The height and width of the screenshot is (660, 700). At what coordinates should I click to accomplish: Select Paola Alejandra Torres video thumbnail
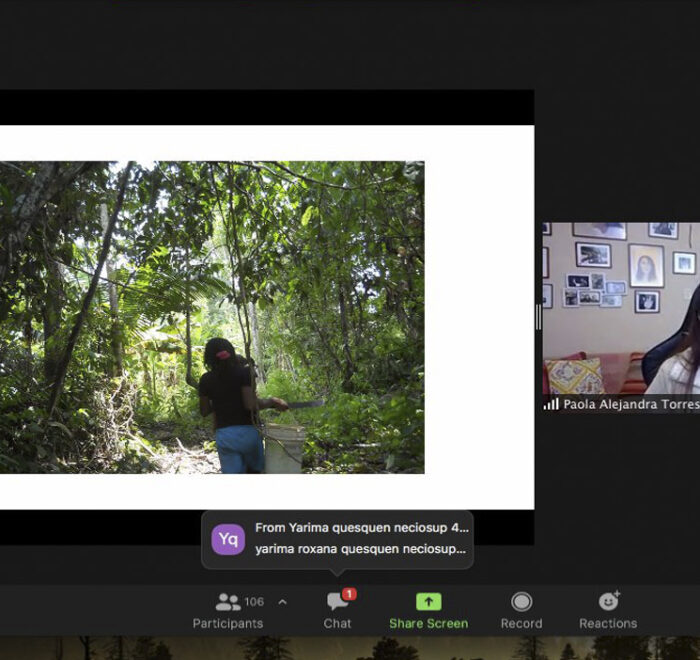point(621,317)
